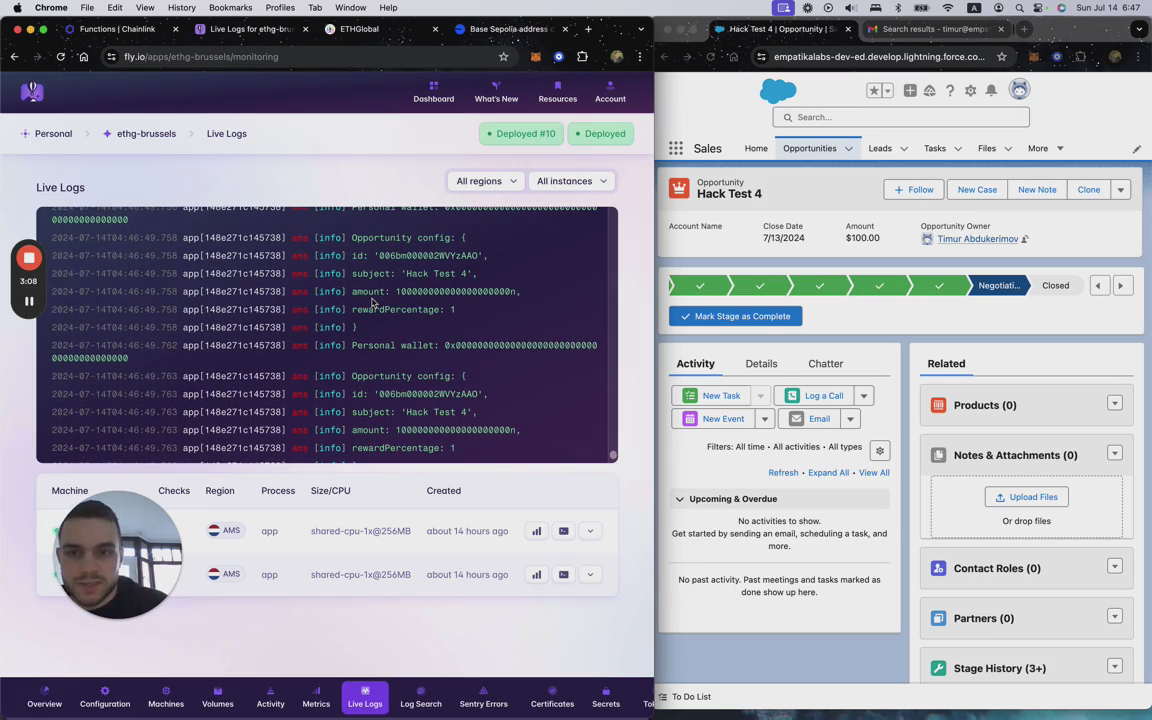Open the Products (0) related list menu

(1115, 403)
